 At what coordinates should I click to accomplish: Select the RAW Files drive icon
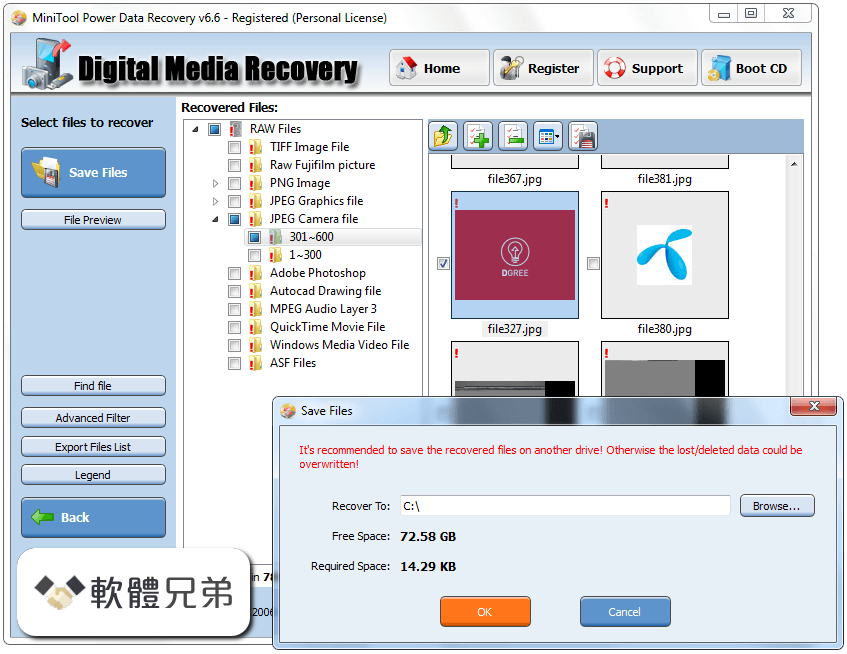235,129
